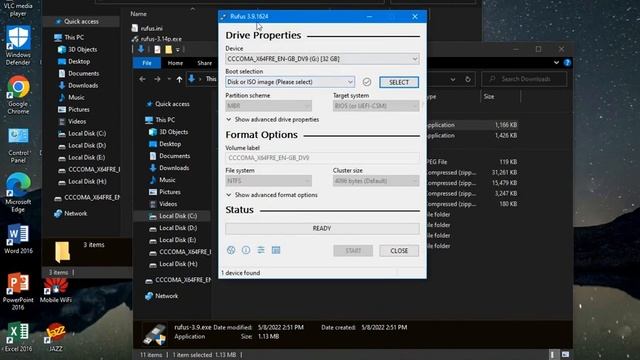The image size is (640, 360).
Task: Open Rufus About info icon
Action: (246, 250)
